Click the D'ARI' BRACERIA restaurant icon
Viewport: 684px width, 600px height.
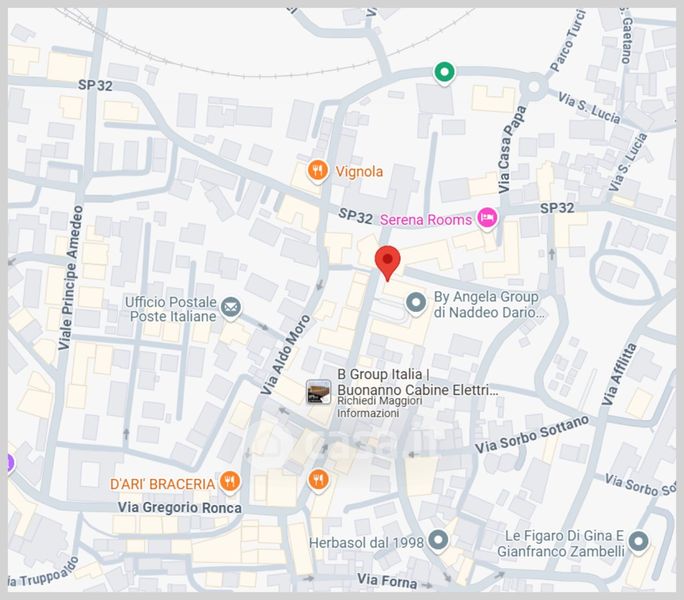pos(229,482)
